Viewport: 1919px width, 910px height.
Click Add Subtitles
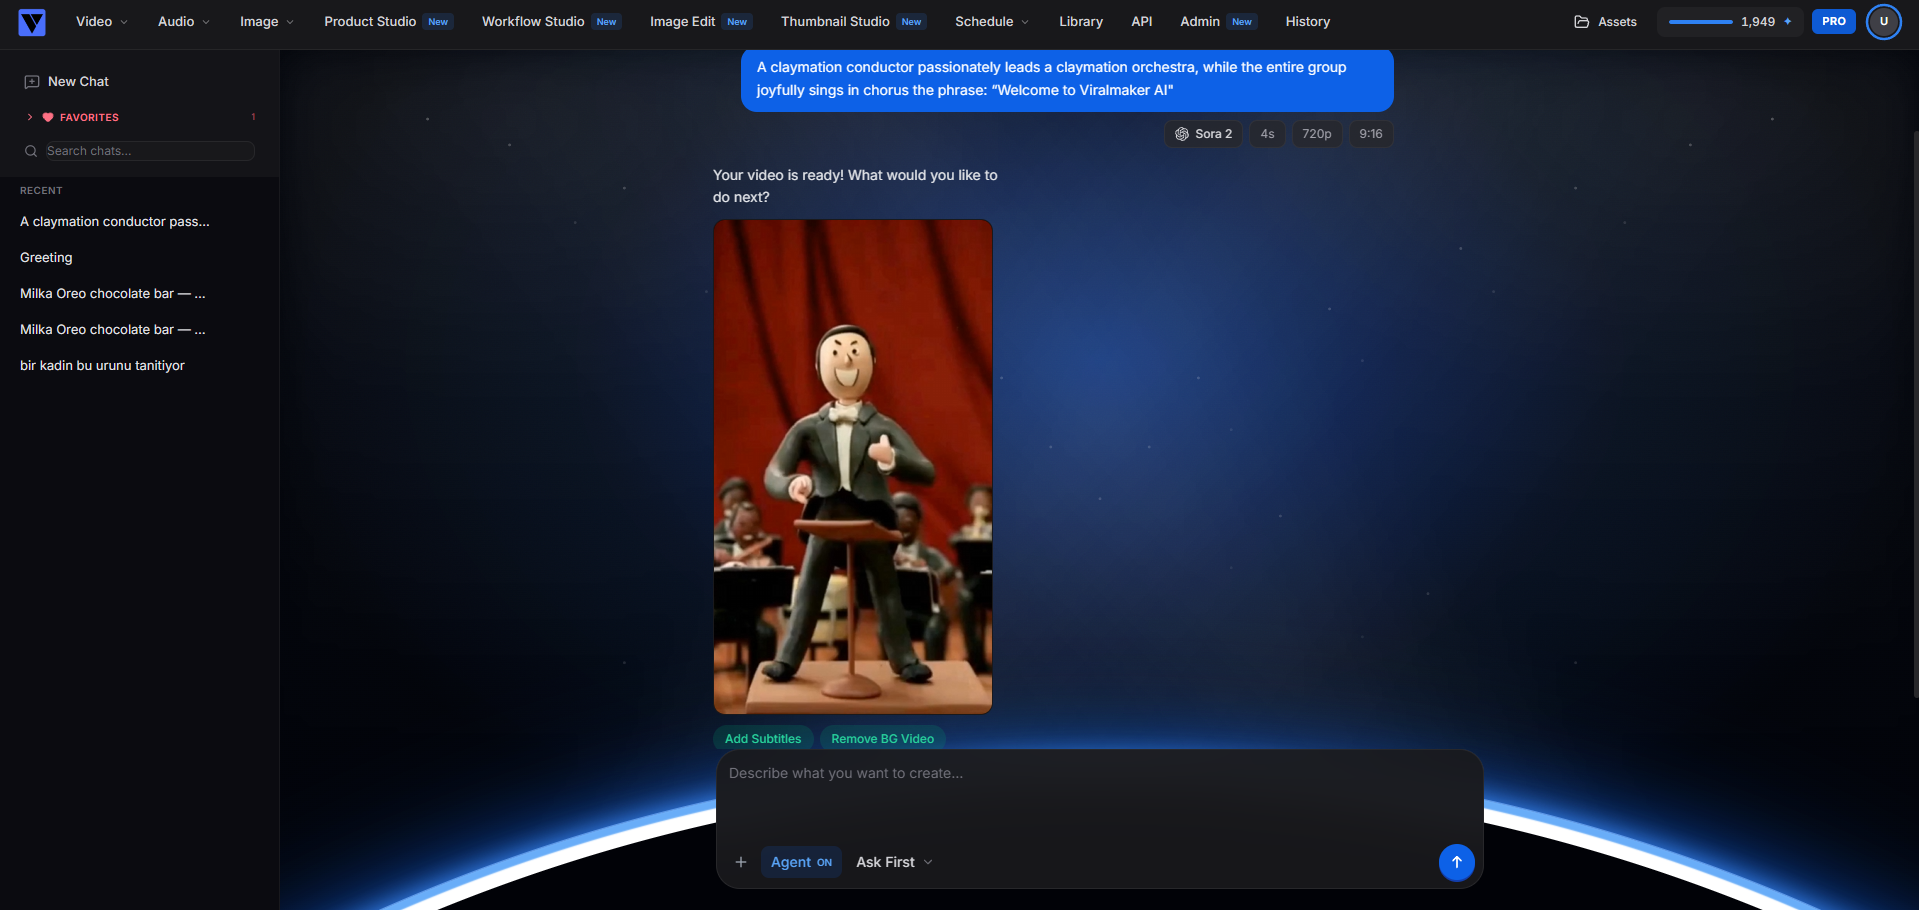pyautogui.click(x=763, y=739)
